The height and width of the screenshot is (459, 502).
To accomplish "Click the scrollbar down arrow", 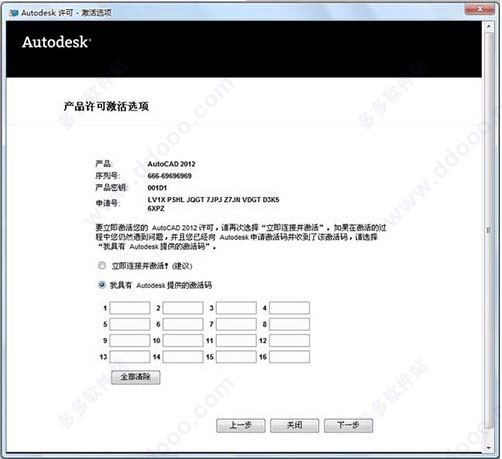I will click(x=489, y=448).
